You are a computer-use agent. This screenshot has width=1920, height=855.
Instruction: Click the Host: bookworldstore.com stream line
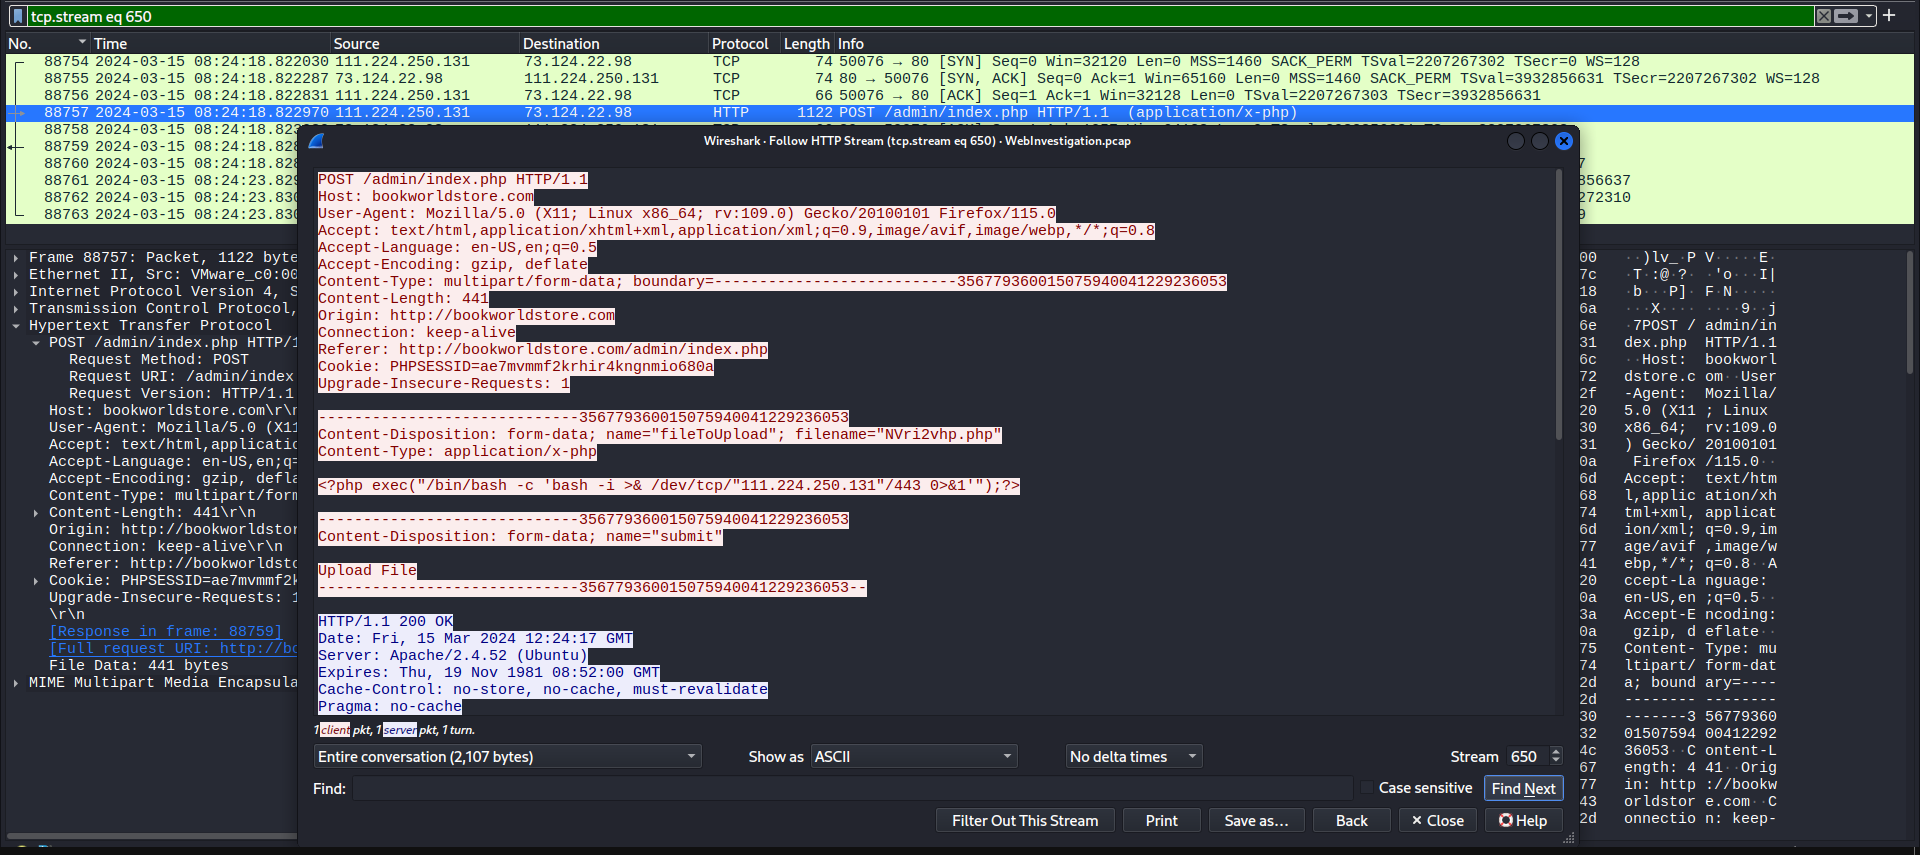(x=426, y=197)
